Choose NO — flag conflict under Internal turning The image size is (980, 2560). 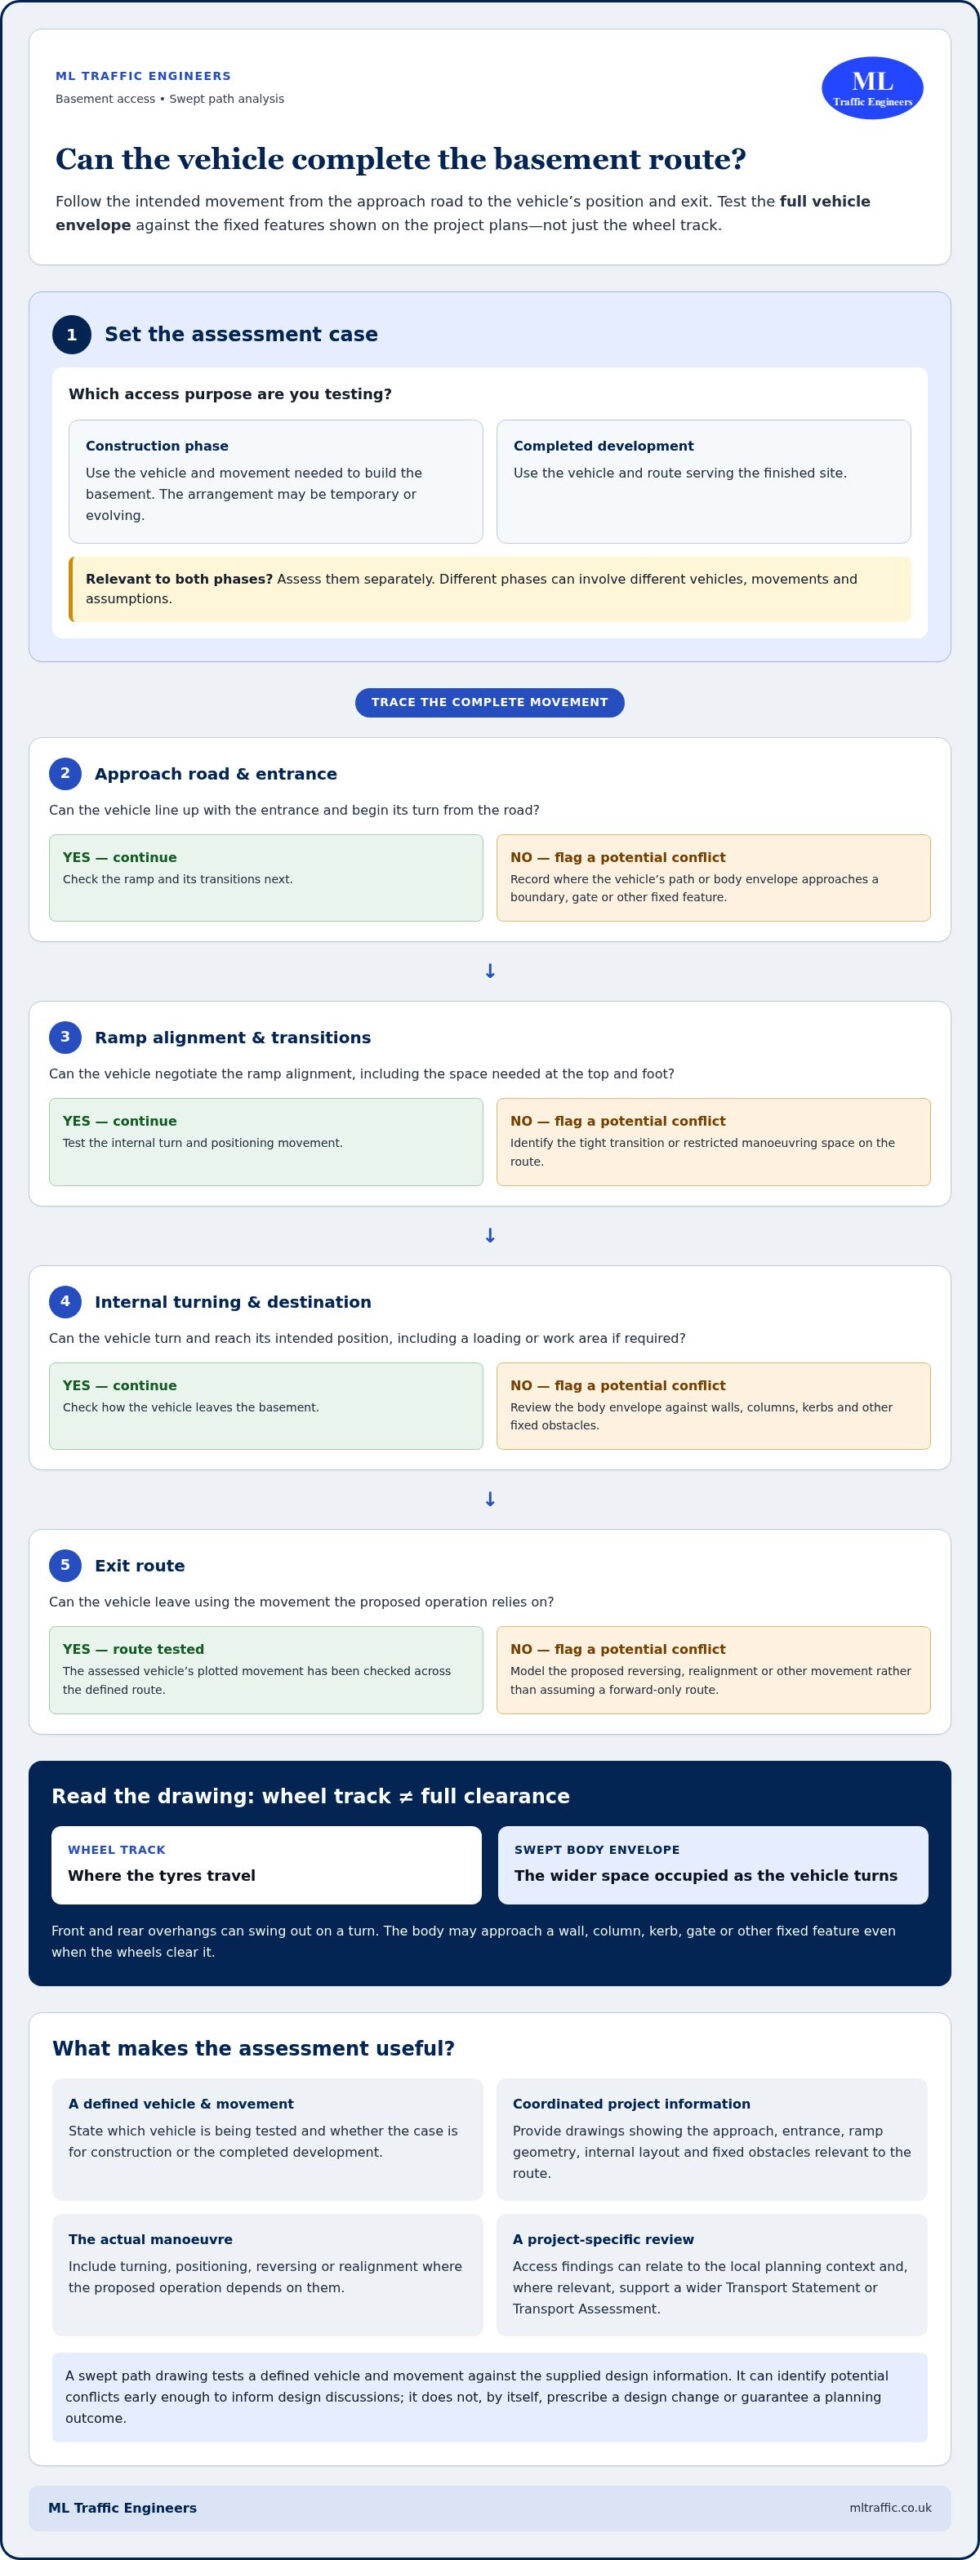point(714,1406)
